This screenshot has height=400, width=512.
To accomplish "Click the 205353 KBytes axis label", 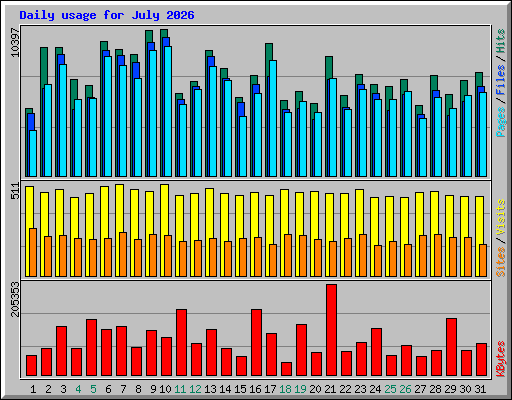I will [x=15, y=299].
